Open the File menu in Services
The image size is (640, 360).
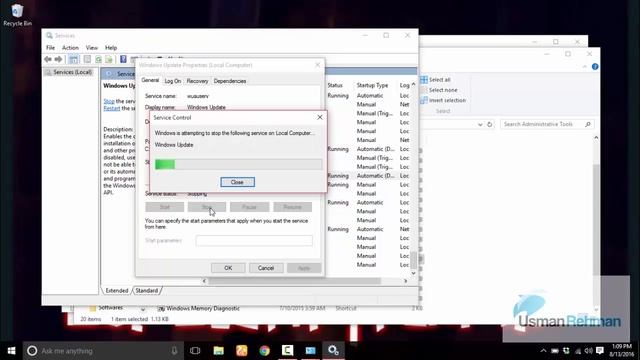pyautogui.click(x=50, y=48)
